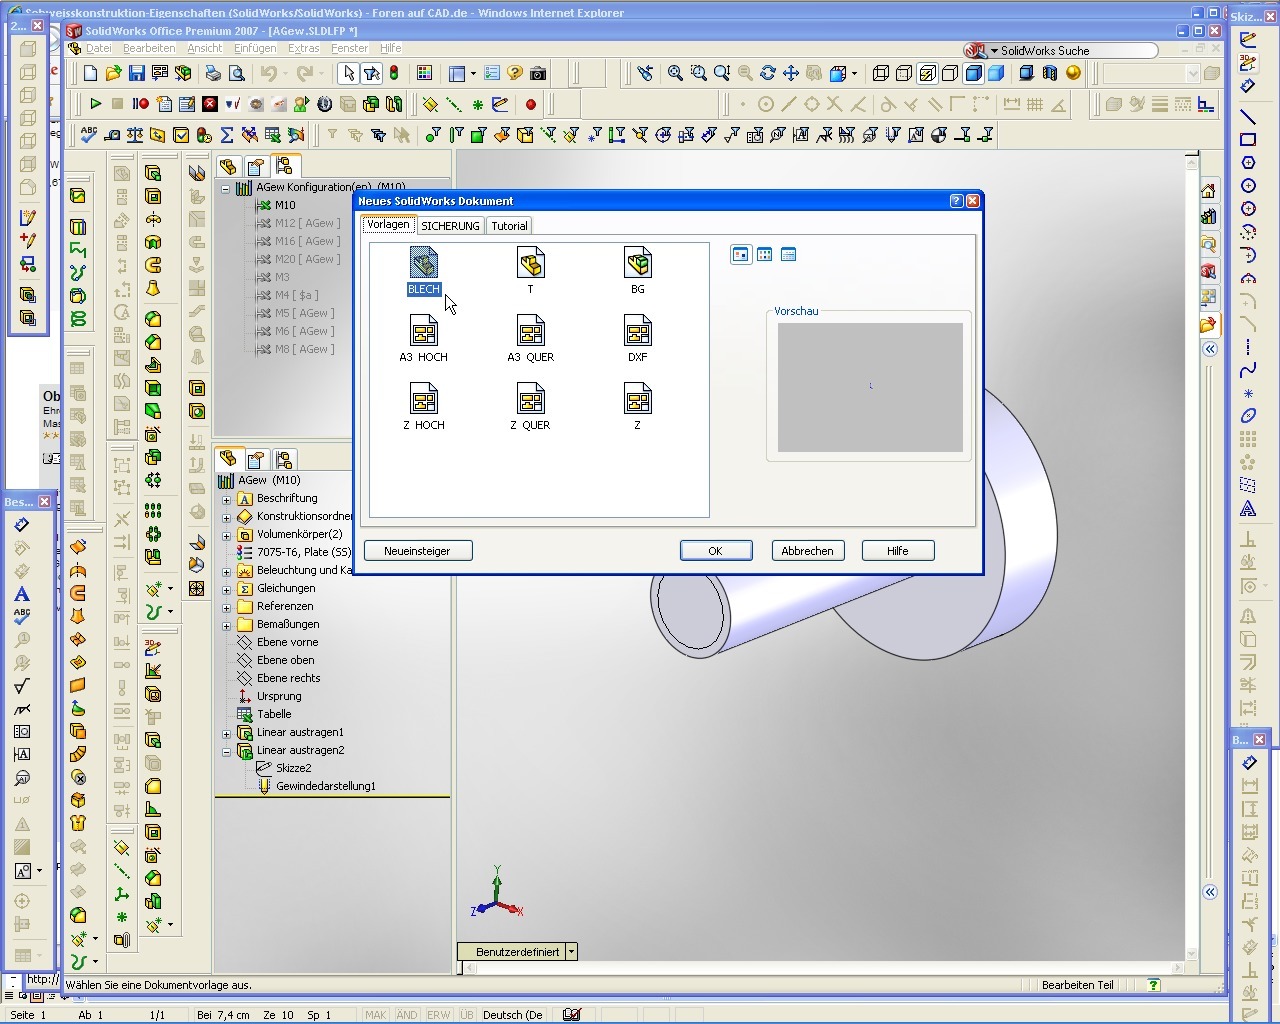Switch dialog to detailed list view
1280x1024 pixels.
coord(788,255)
